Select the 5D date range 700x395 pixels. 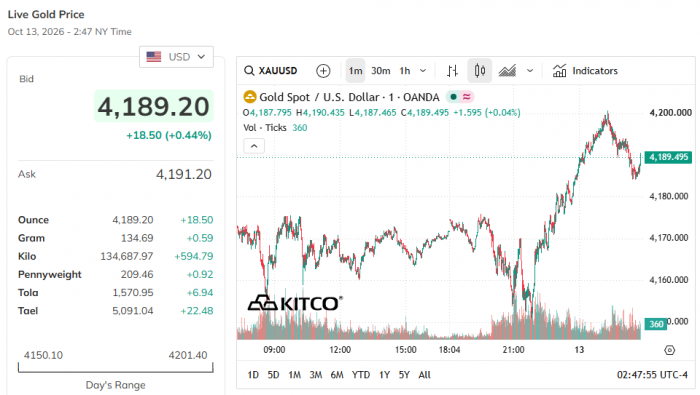coord(273,375)
